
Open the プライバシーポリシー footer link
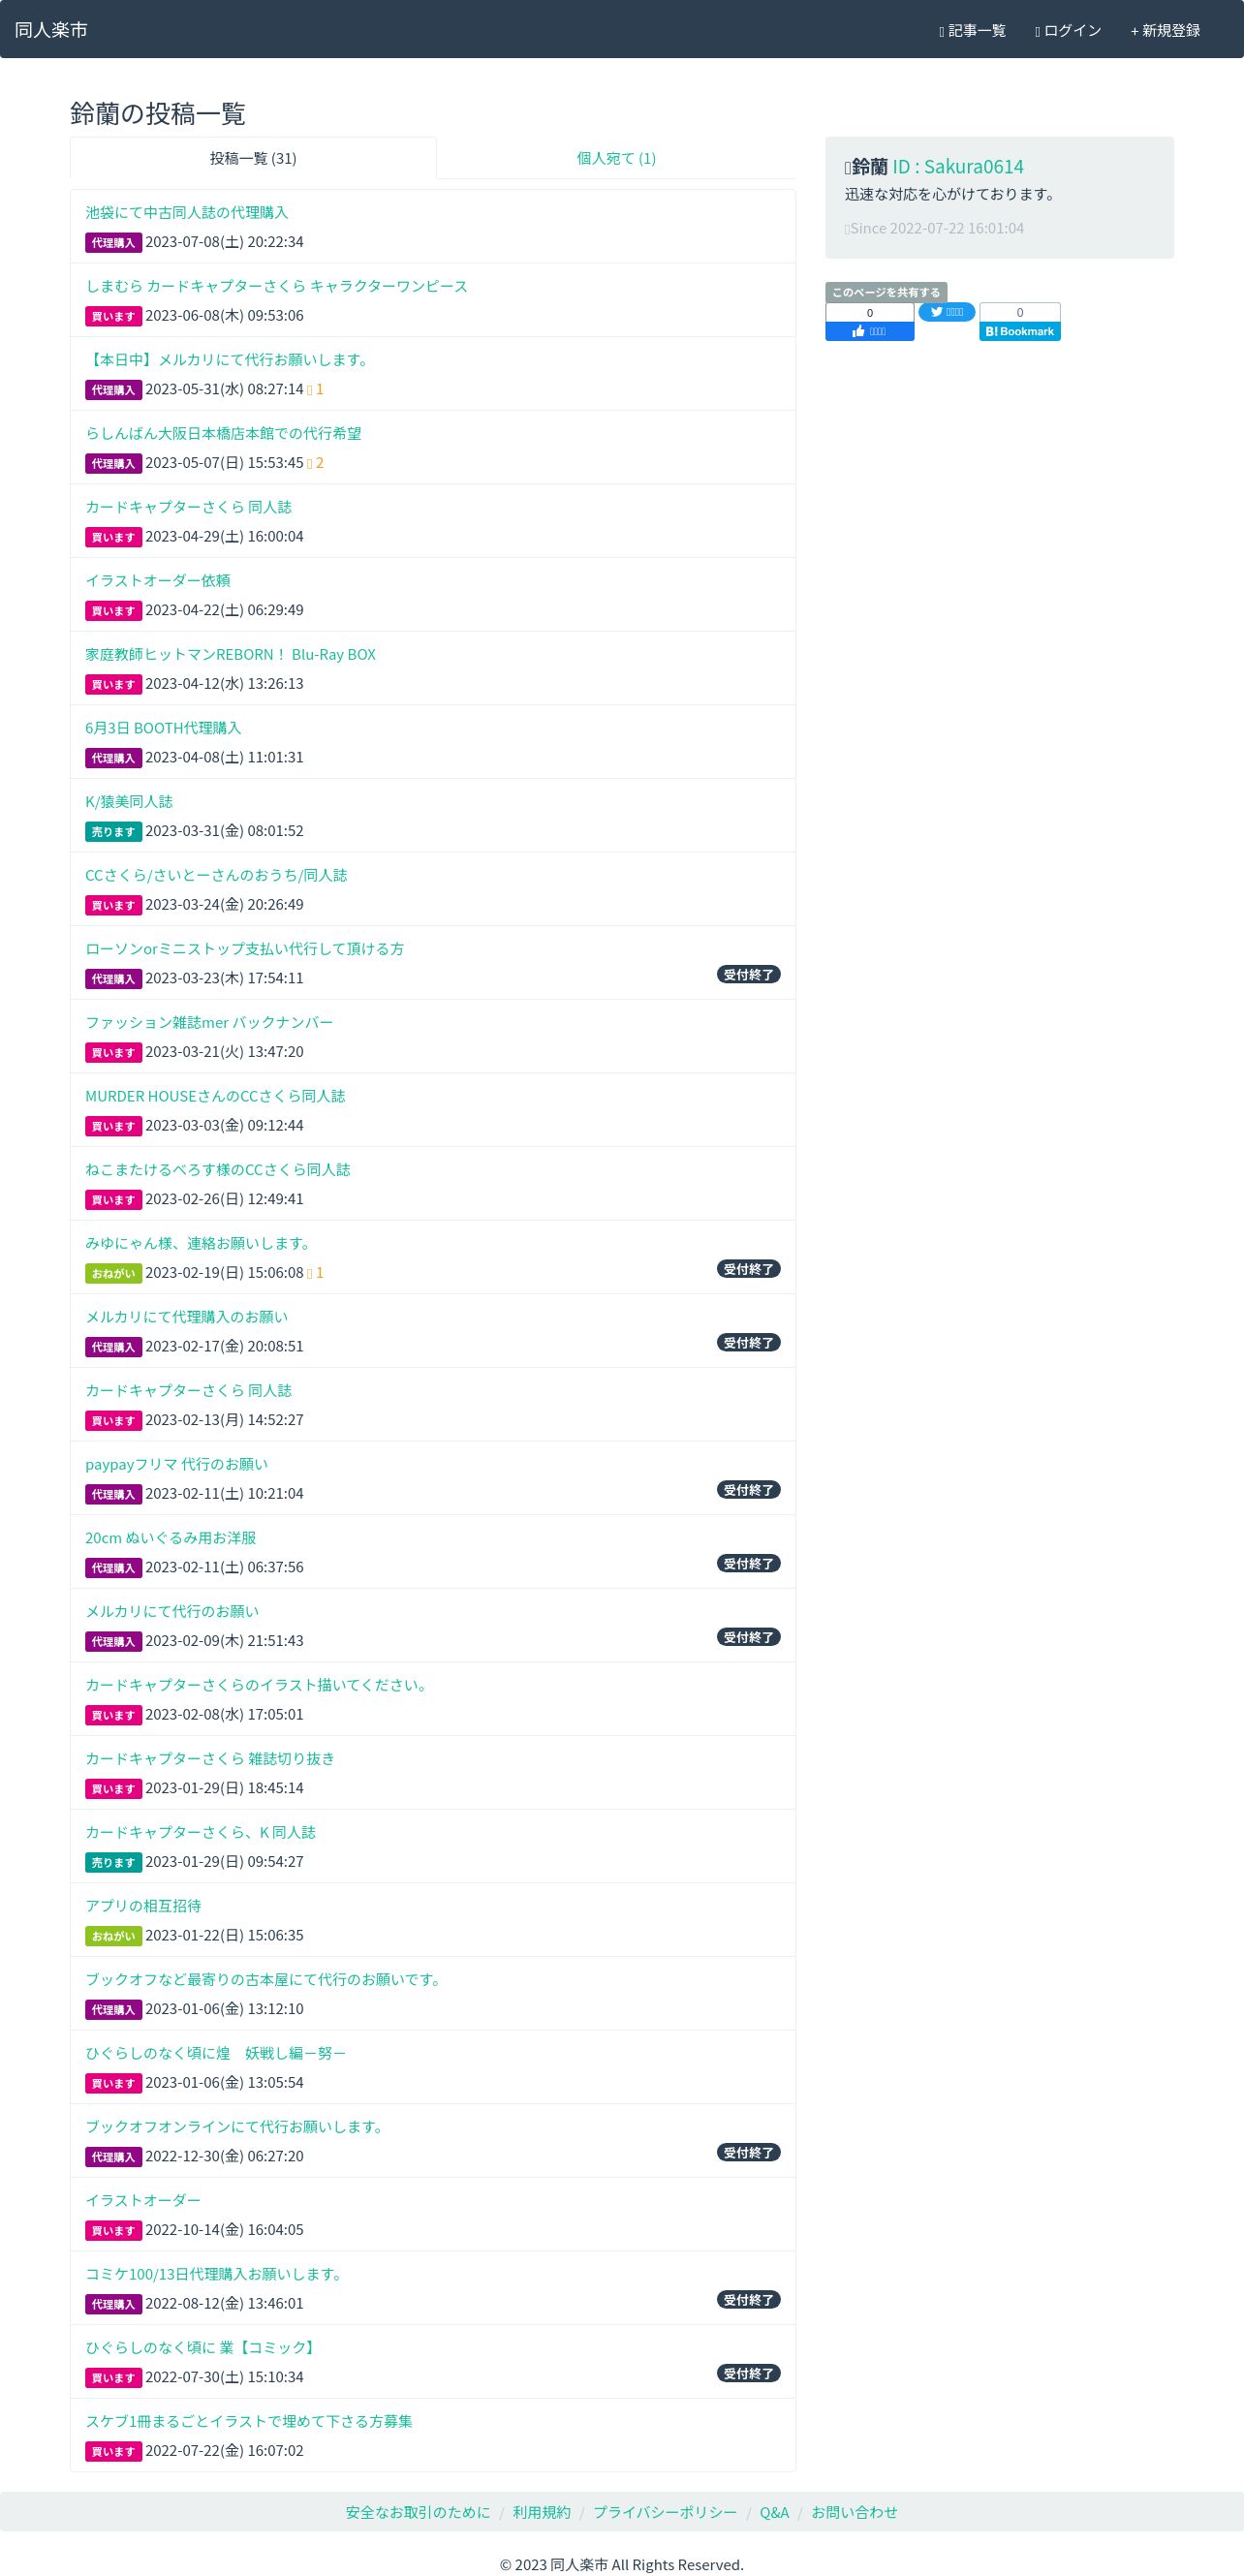point(665,2511)
